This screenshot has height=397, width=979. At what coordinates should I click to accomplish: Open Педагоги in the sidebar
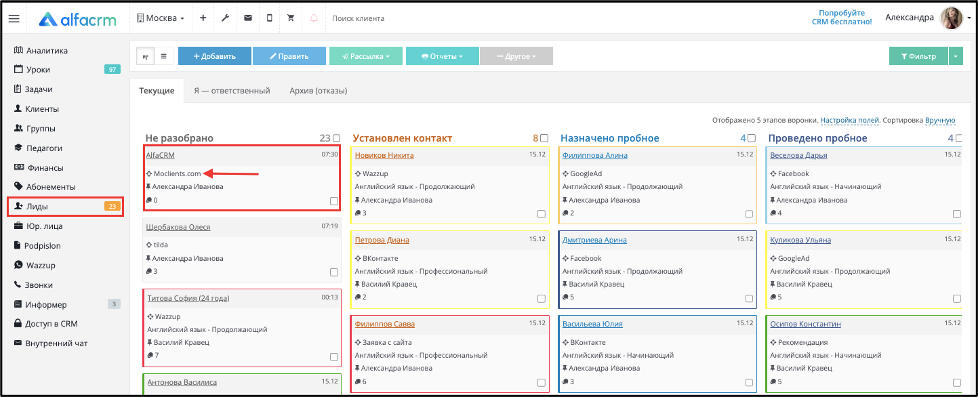[x=44, y=148]
